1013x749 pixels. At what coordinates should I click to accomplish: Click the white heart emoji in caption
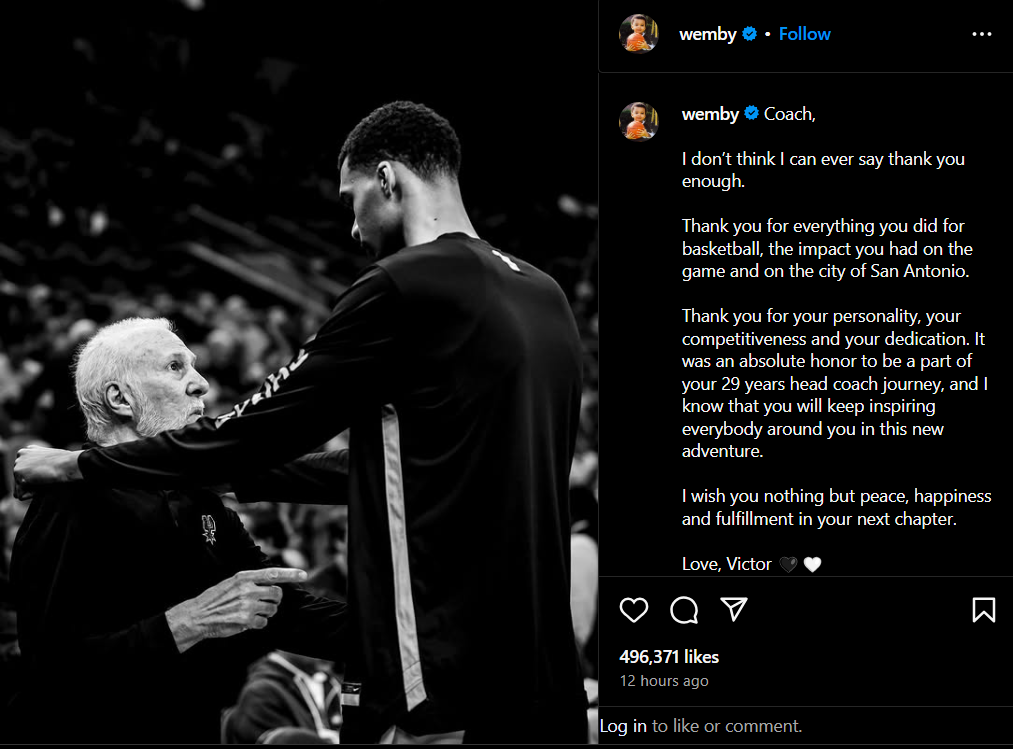tap(812, 564)
